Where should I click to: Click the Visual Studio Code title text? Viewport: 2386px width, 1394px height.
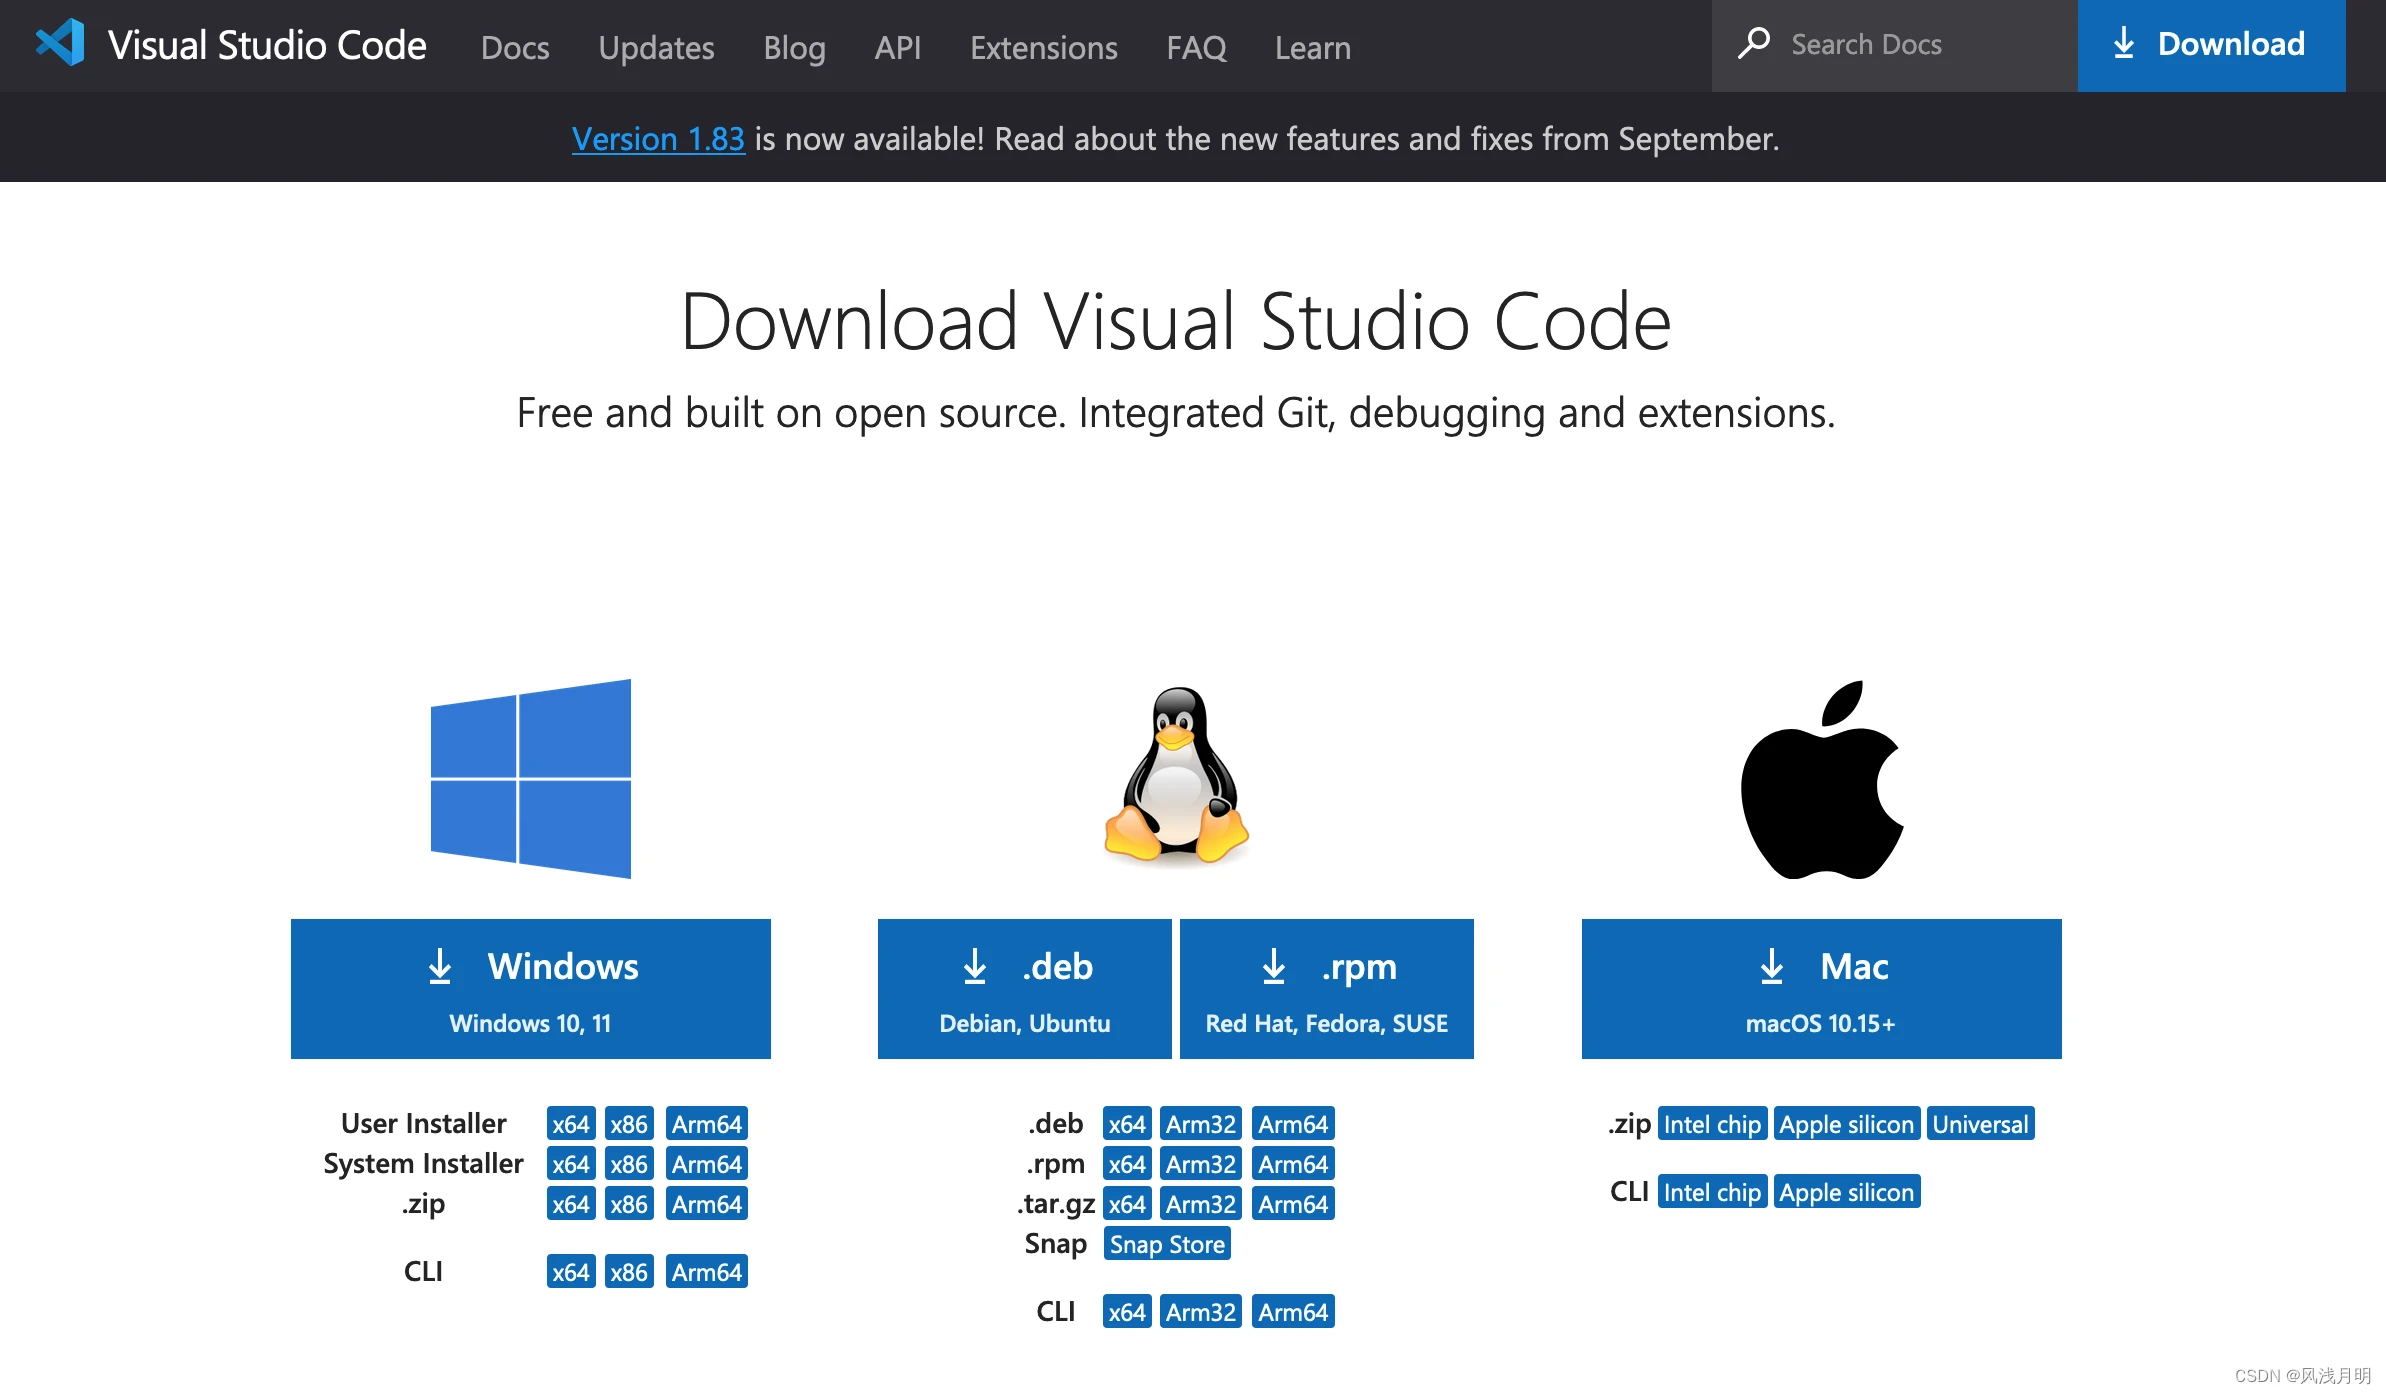coord(267,45)
